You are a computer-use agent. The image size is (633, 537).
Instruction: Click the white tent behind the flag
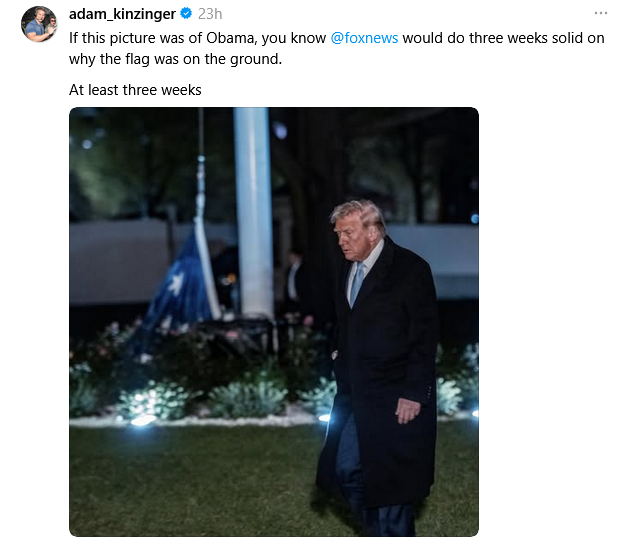[119, 262]
